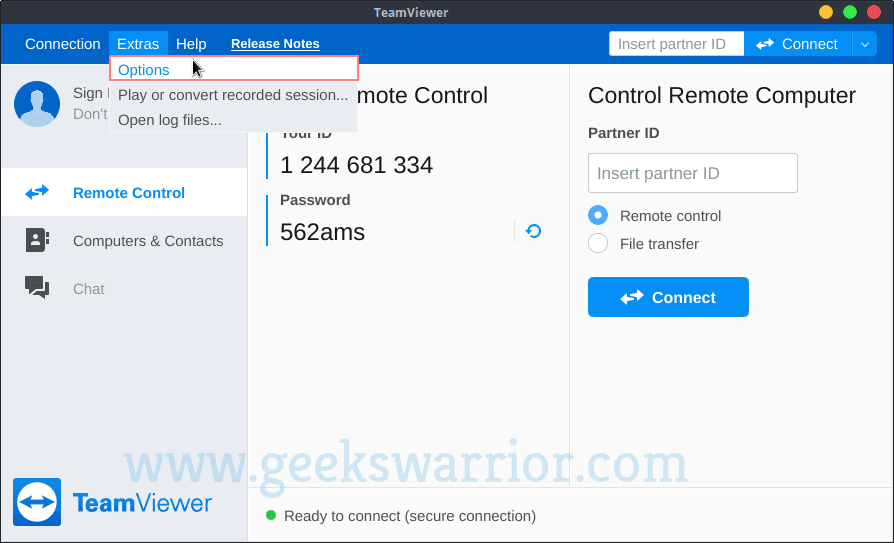Click the Remote Control arrows icon in sidebar
The image size is (894, 543).
(x=37, y=193)
